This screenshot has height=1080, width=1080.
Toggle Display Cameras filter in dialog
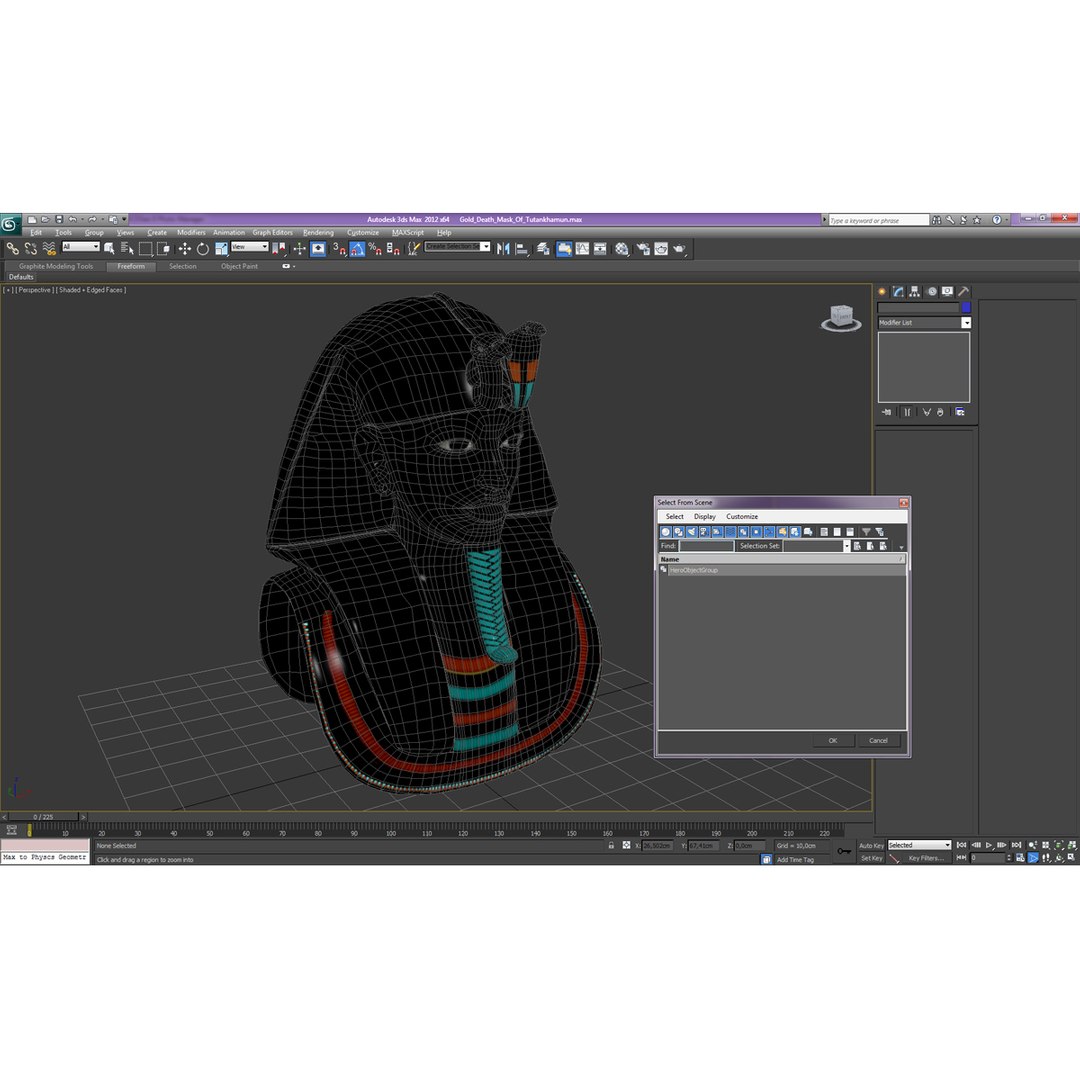click(705, 532)
